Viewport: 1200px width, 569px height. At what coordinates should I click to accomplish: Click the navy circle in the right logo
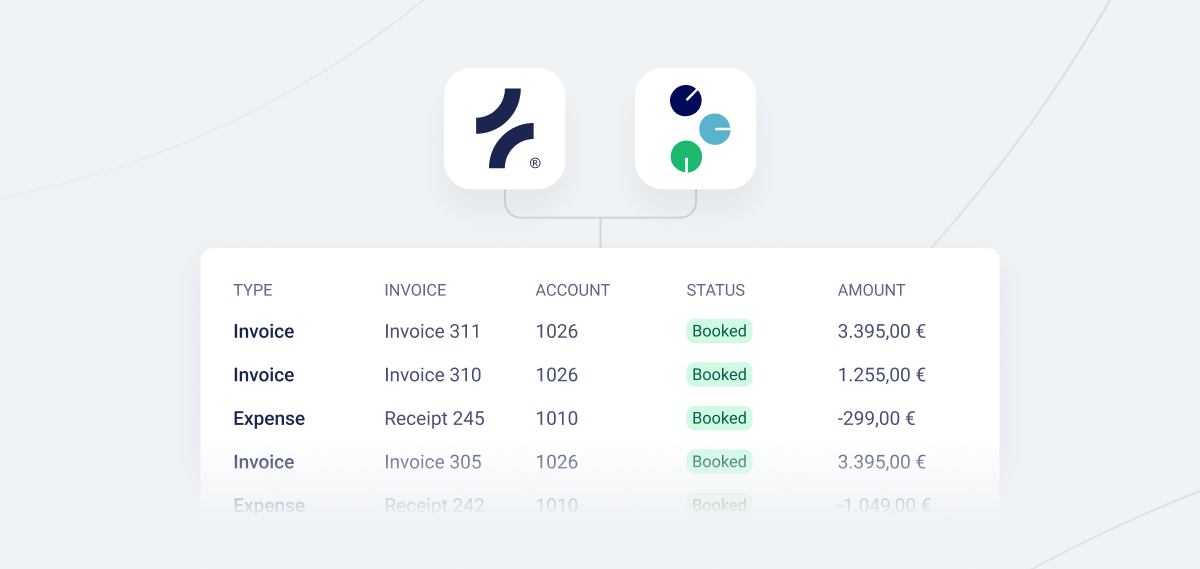tap(686, 101)
